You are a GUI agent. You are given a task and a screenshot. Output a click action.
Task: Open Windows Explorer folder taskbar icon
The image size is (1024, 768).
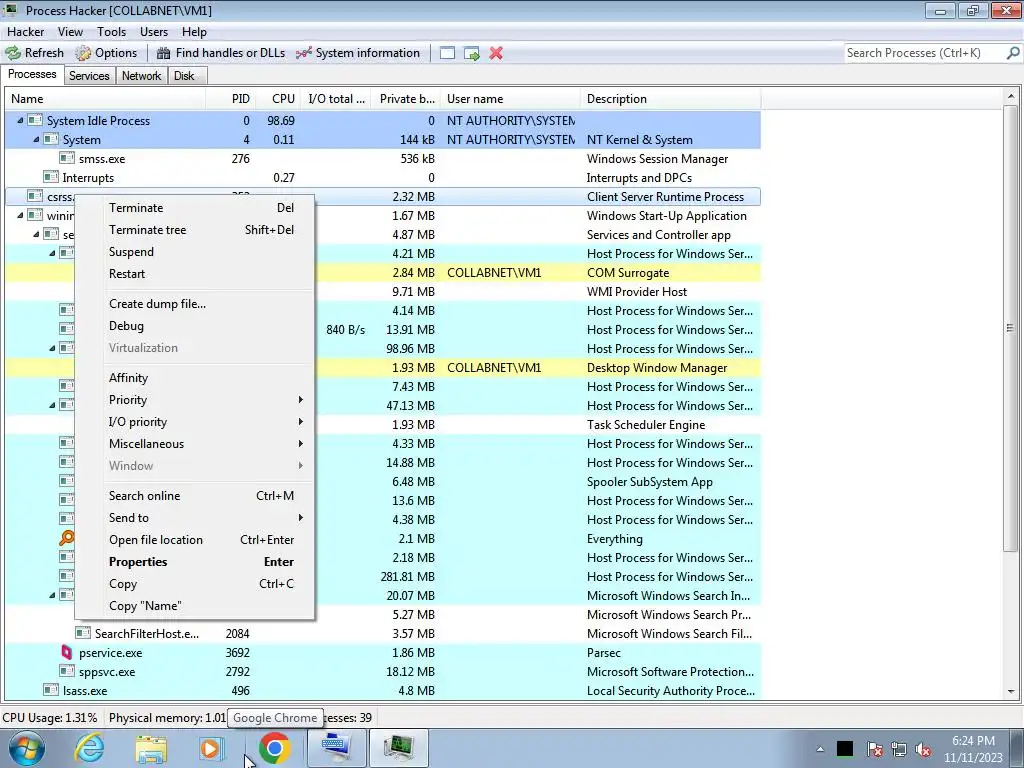(151, 748)
